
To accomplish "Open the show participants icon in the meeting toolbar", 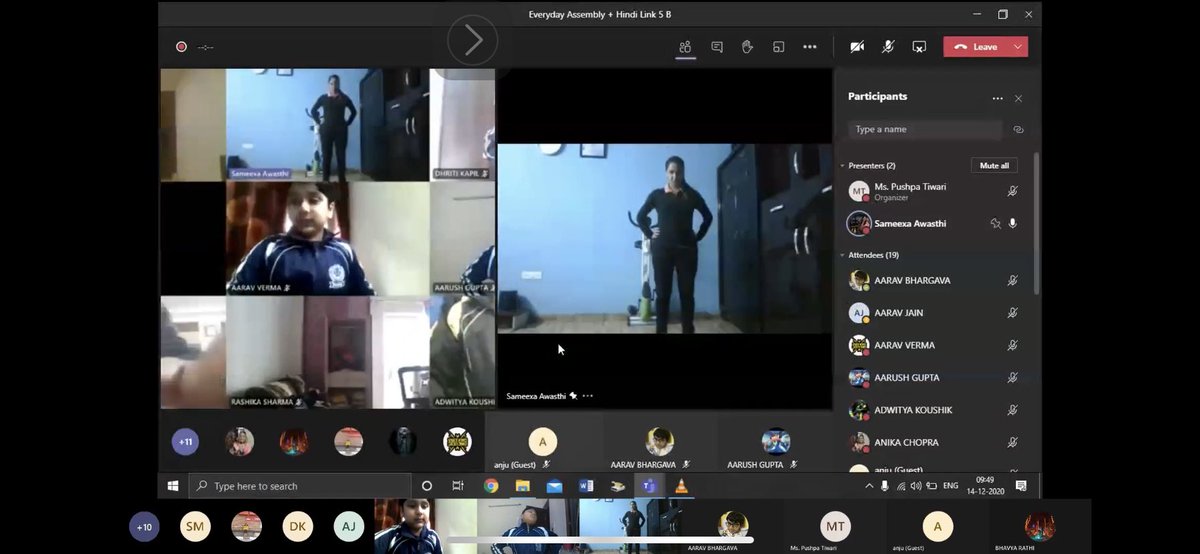I will pos(685,47).
